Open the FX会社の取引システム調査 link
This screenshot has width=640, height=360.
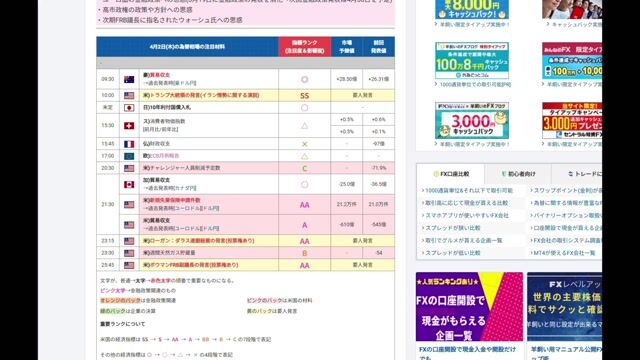(x=567, y=240)
